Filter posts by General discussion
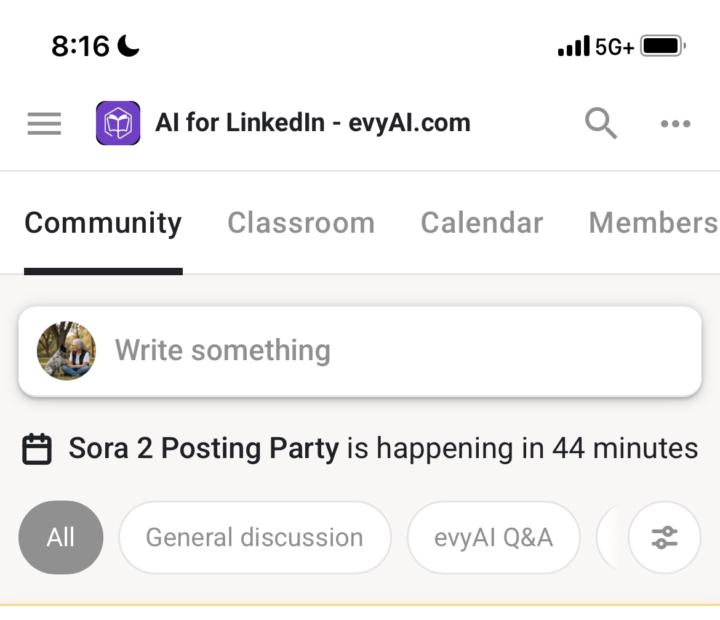720x620 pixels. coord(254,538)
